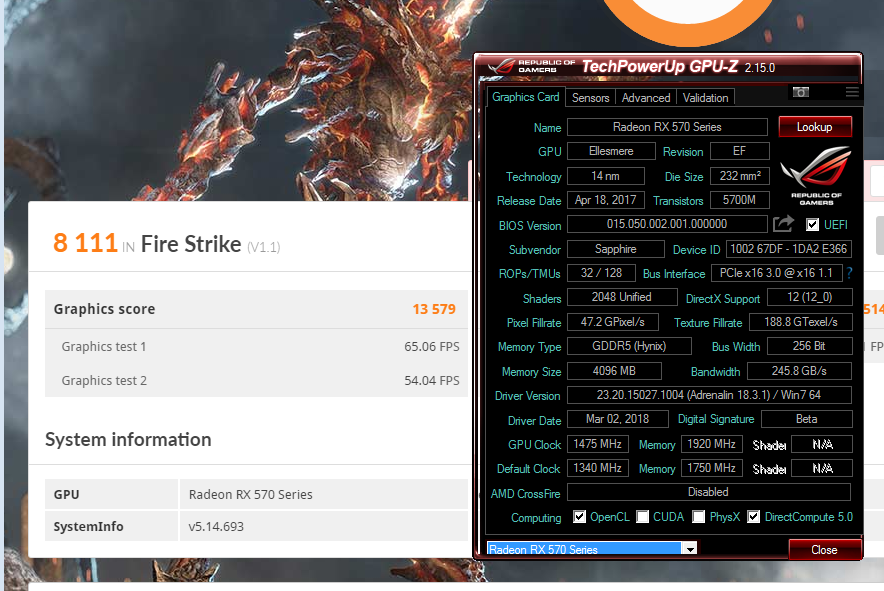Toggle the PhysX checkbox
Viewport: 884px width, 591px height.
699,517
